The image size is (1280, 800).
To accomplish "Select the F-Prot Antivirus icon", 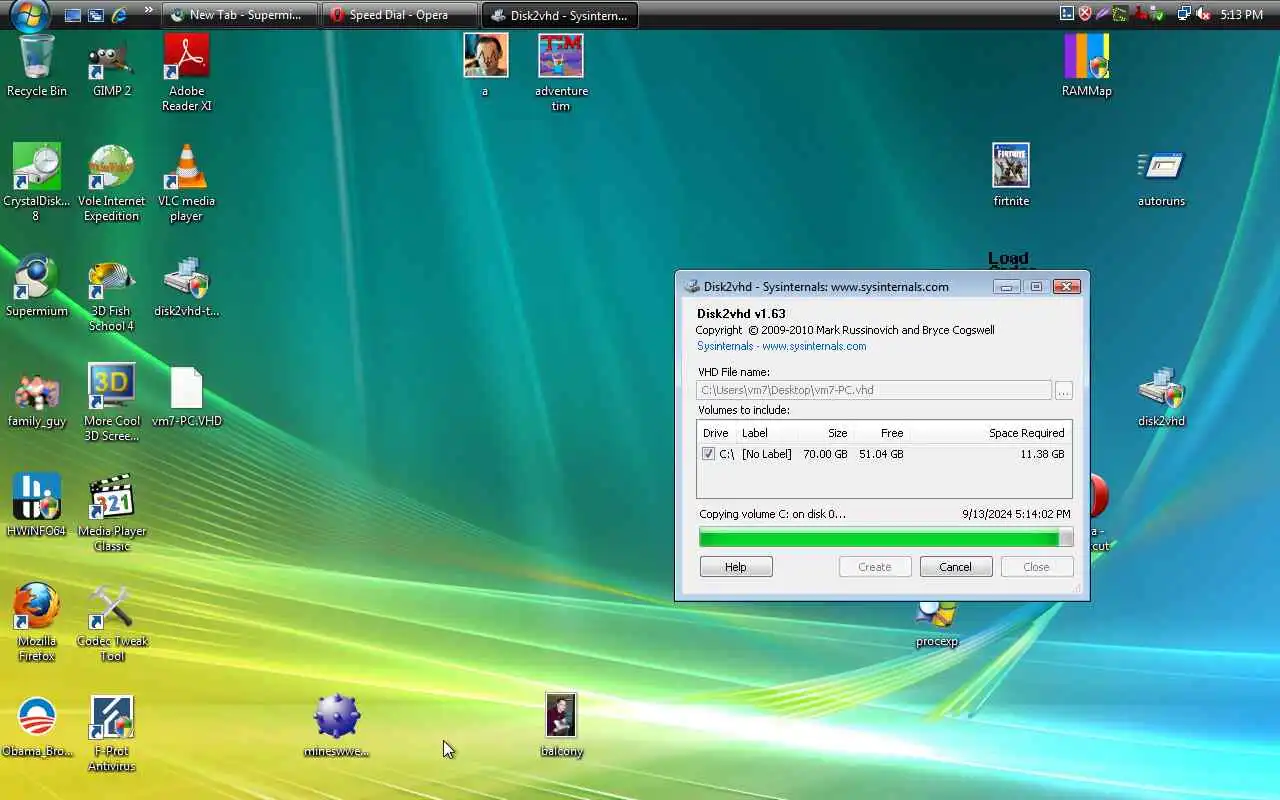I will click(111, 732).
